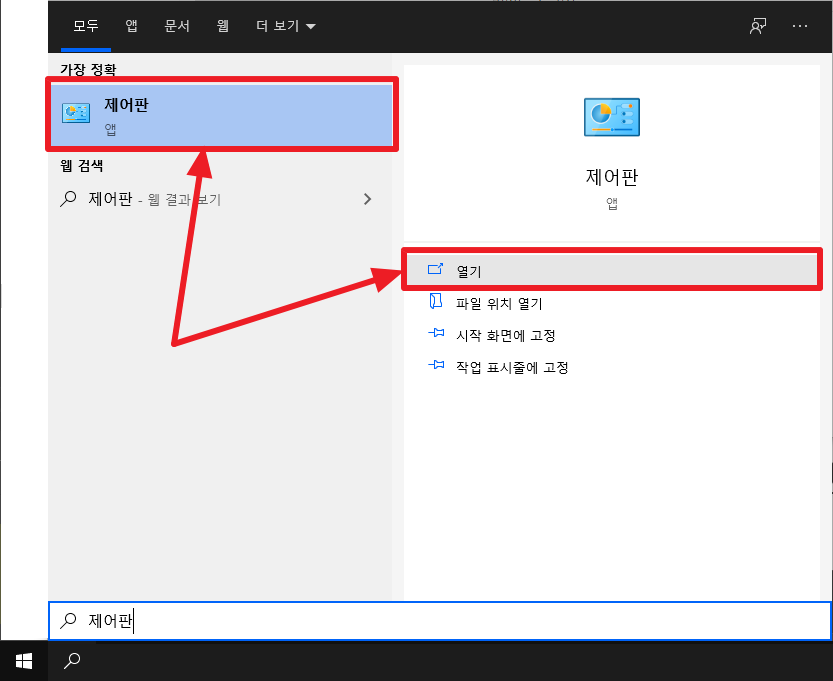Image resolution: width=833 pixels, height=681 pixels.
Task: Click the 제어판 icon in best match
Action: pos(75,113)
